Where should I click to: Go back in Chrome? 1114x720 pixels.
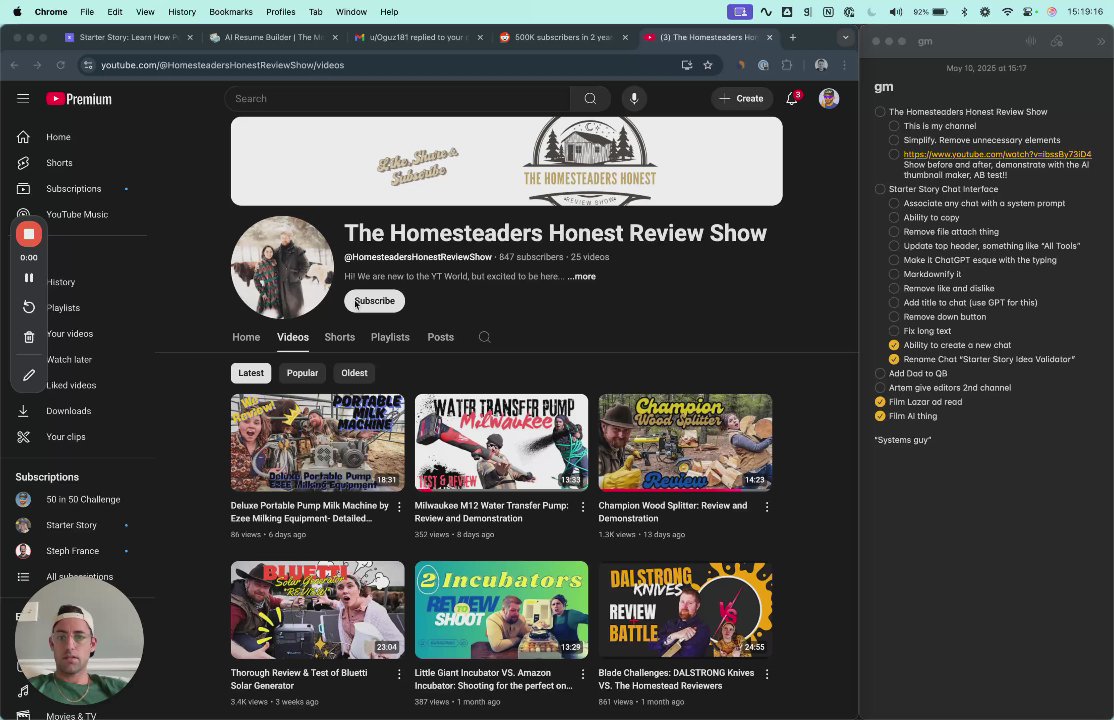point(14,65)
